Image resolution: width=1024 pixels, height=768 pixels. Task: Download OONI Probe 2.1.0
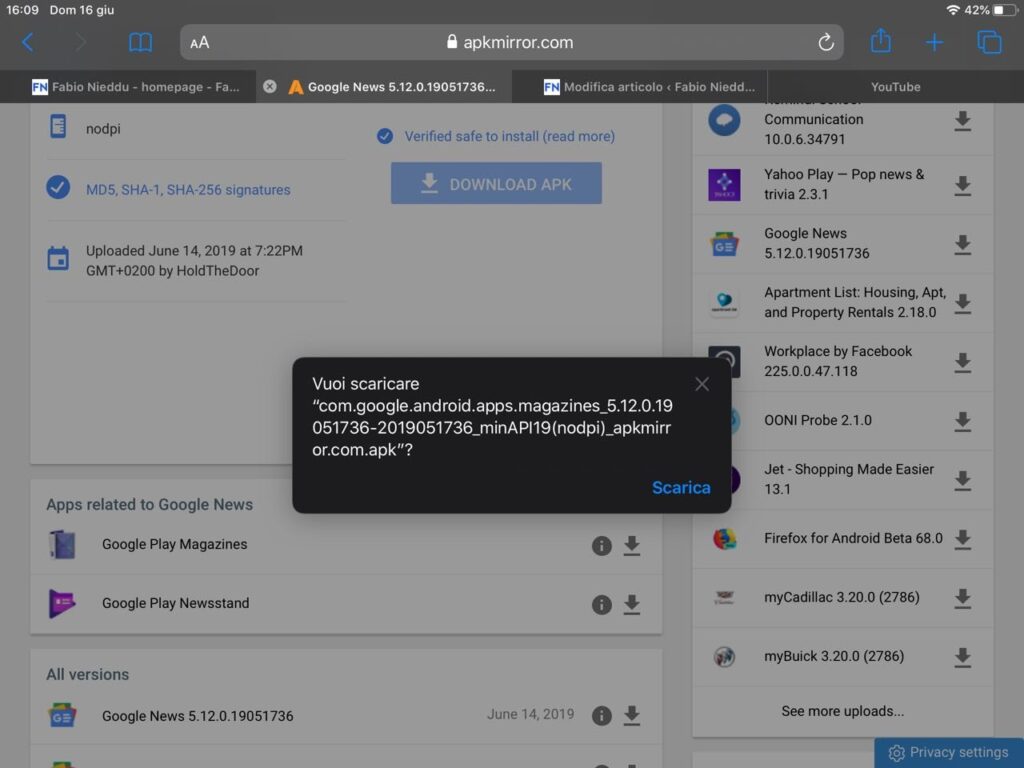coord(962,421)
